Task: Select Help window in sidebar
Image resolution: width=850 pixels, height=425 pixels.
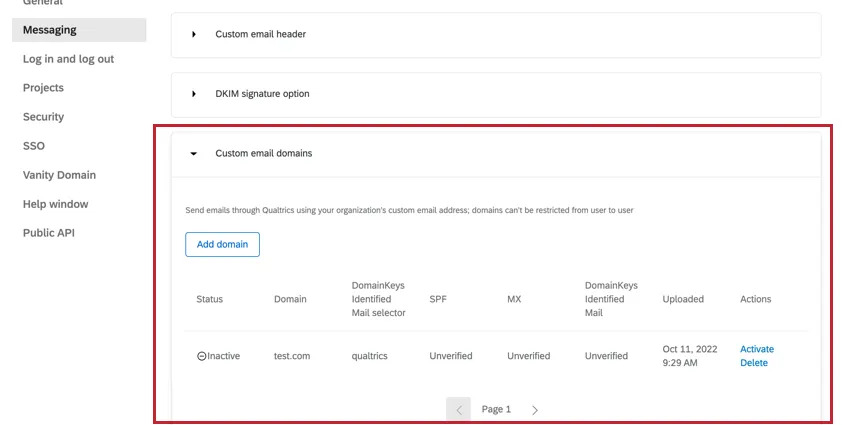Action: pyautogui.click(x=55, y=204)
